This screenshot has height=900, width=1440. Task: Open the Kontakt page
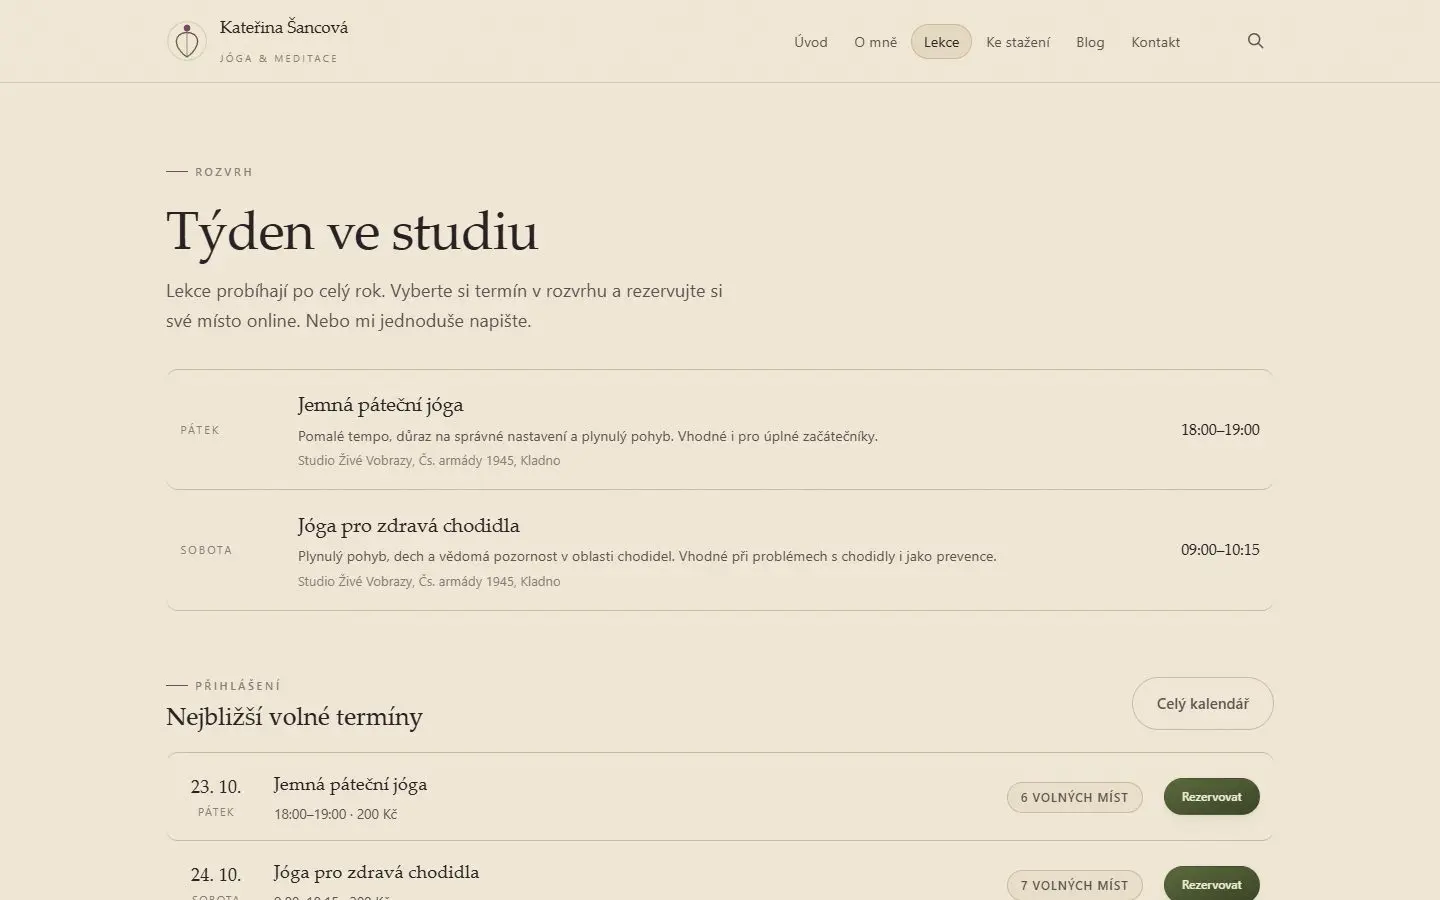pos(1155,42)
